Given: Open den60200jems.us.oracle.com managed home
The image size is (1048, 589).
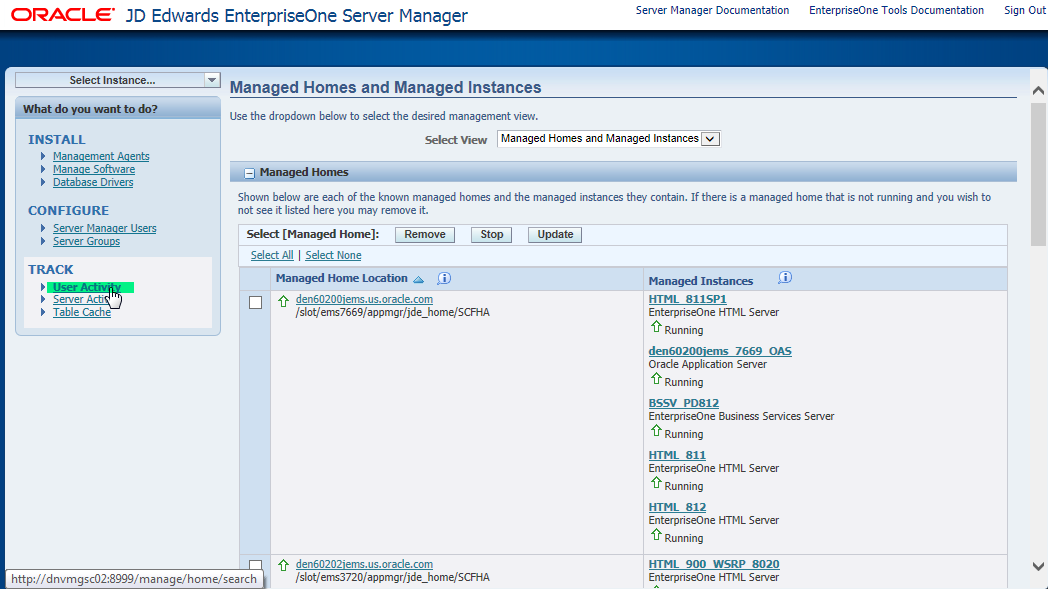Looking at the screenshot, I should coord(364,299).
